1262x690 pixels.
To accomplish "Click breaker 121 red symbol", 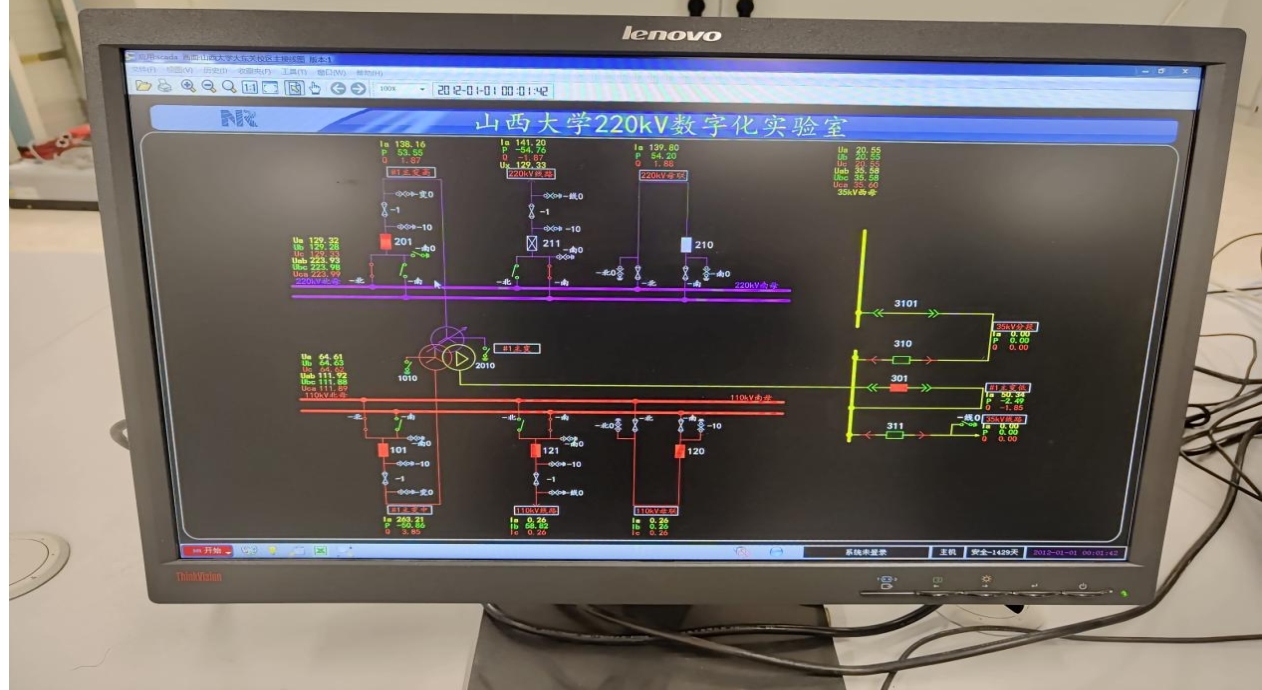I will (535, 451).
